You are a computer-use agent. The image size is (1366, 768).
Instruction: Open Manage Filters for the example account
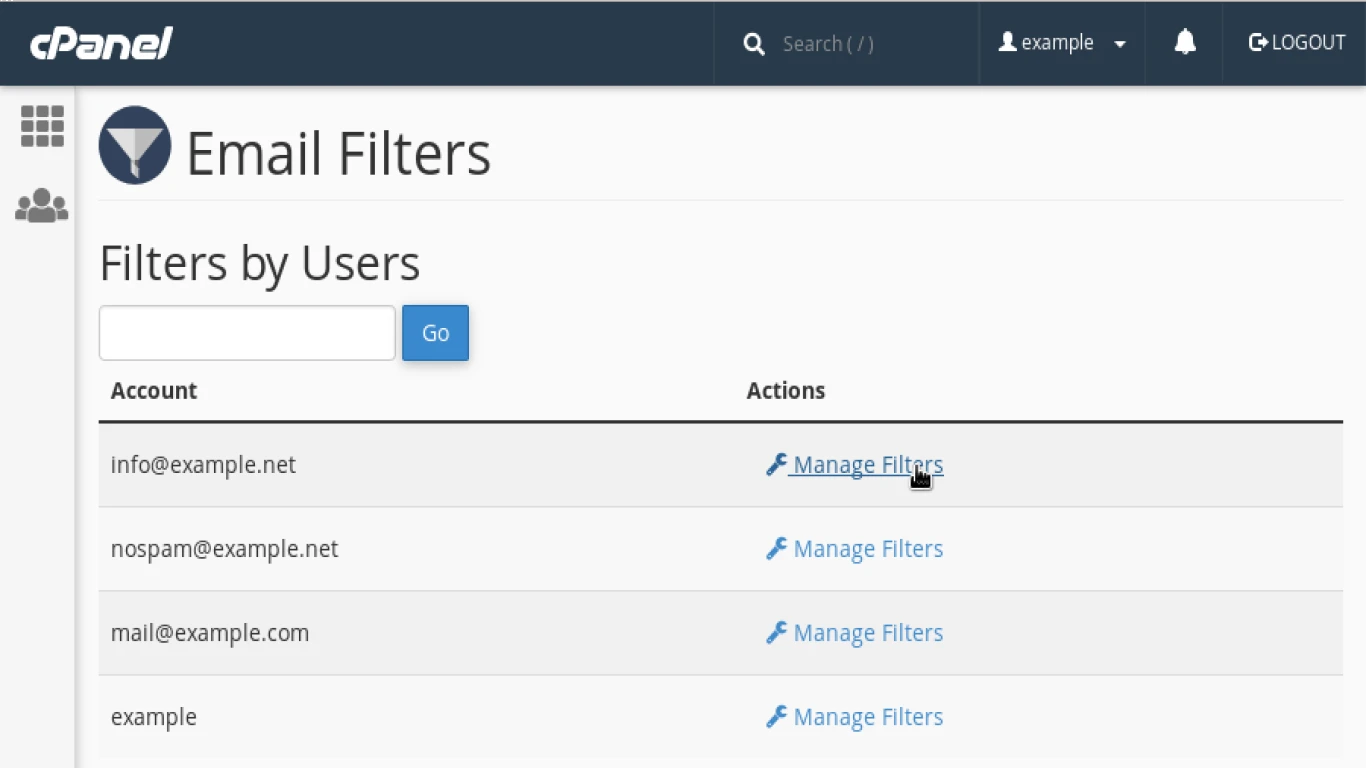tap(868, 717)
